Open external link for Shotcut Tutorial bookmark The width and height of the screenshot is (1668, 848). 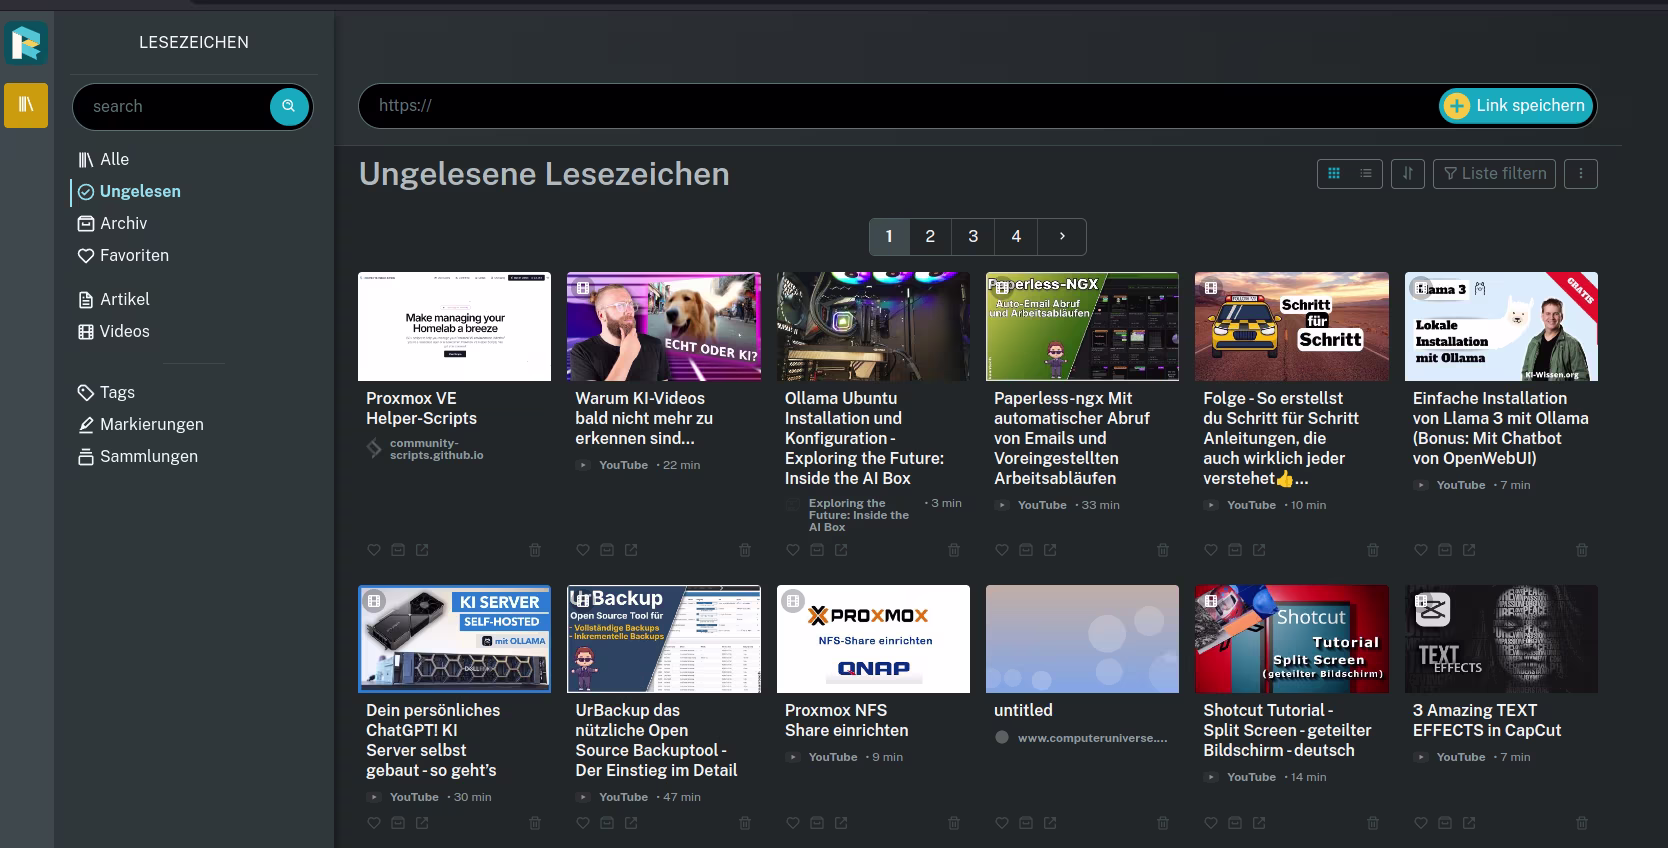tap(1259, 823)
